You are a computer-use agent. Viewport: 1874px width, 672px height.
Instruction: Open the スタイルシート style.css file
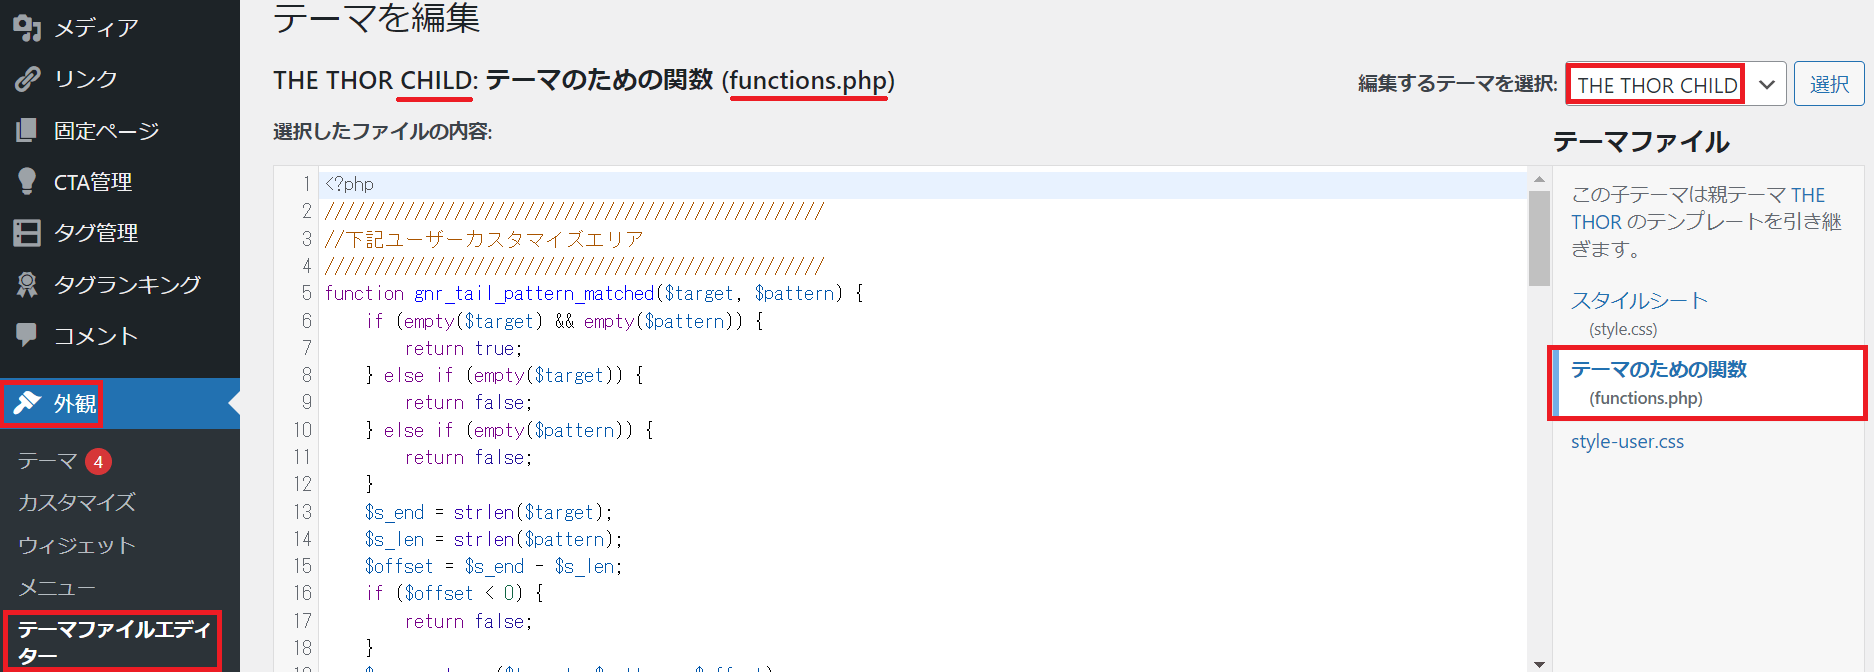click(1638, 301)
